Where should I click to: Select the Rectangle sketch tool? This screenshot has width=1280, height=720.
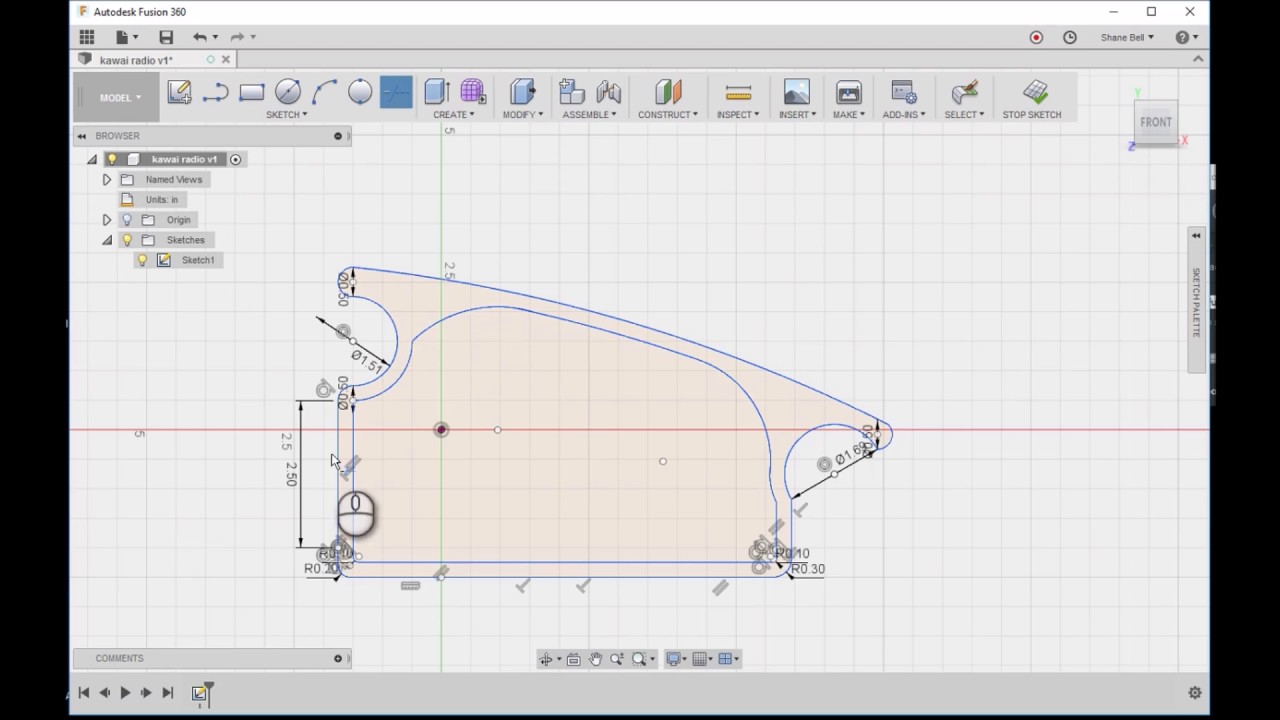[x=251, y=93]
